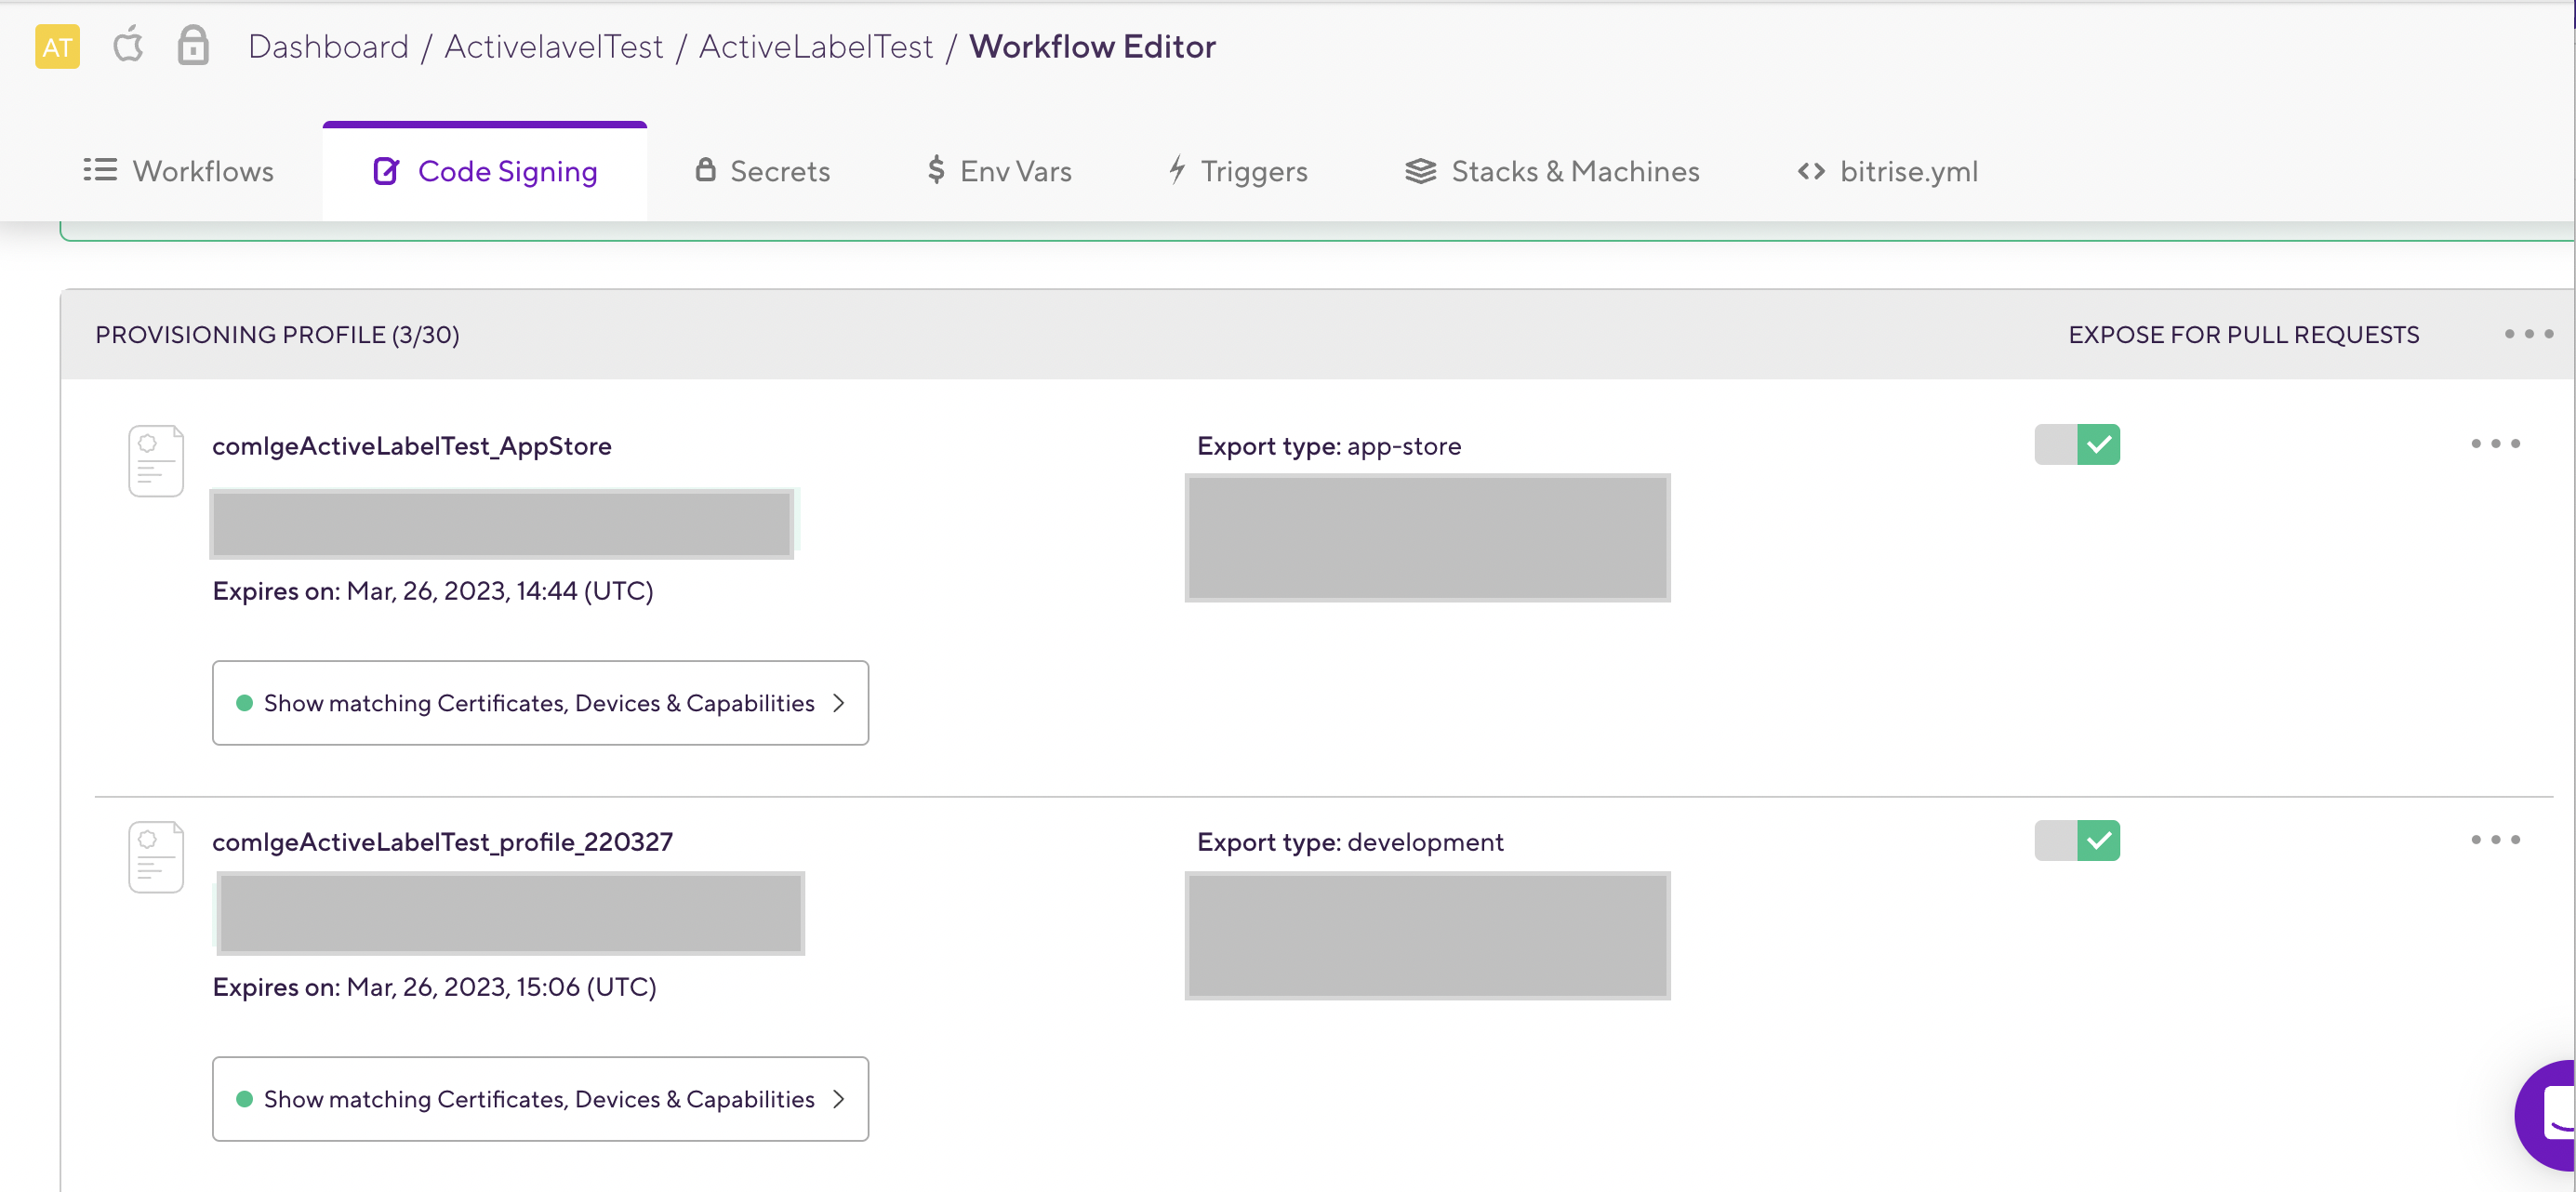
Task: Toggle pull request exposure for development profile
Action: point(2077,840)
